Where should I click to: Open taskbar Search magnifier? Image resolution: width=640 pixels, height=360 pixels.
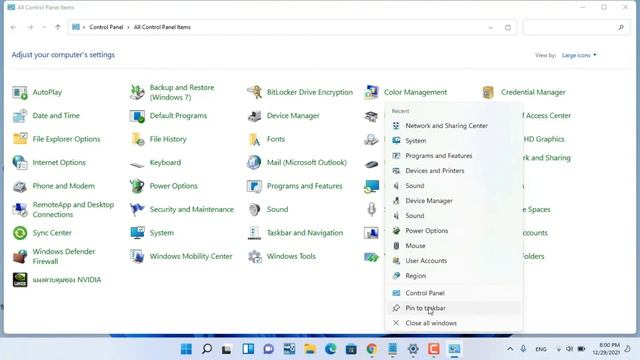click(207, 349)
